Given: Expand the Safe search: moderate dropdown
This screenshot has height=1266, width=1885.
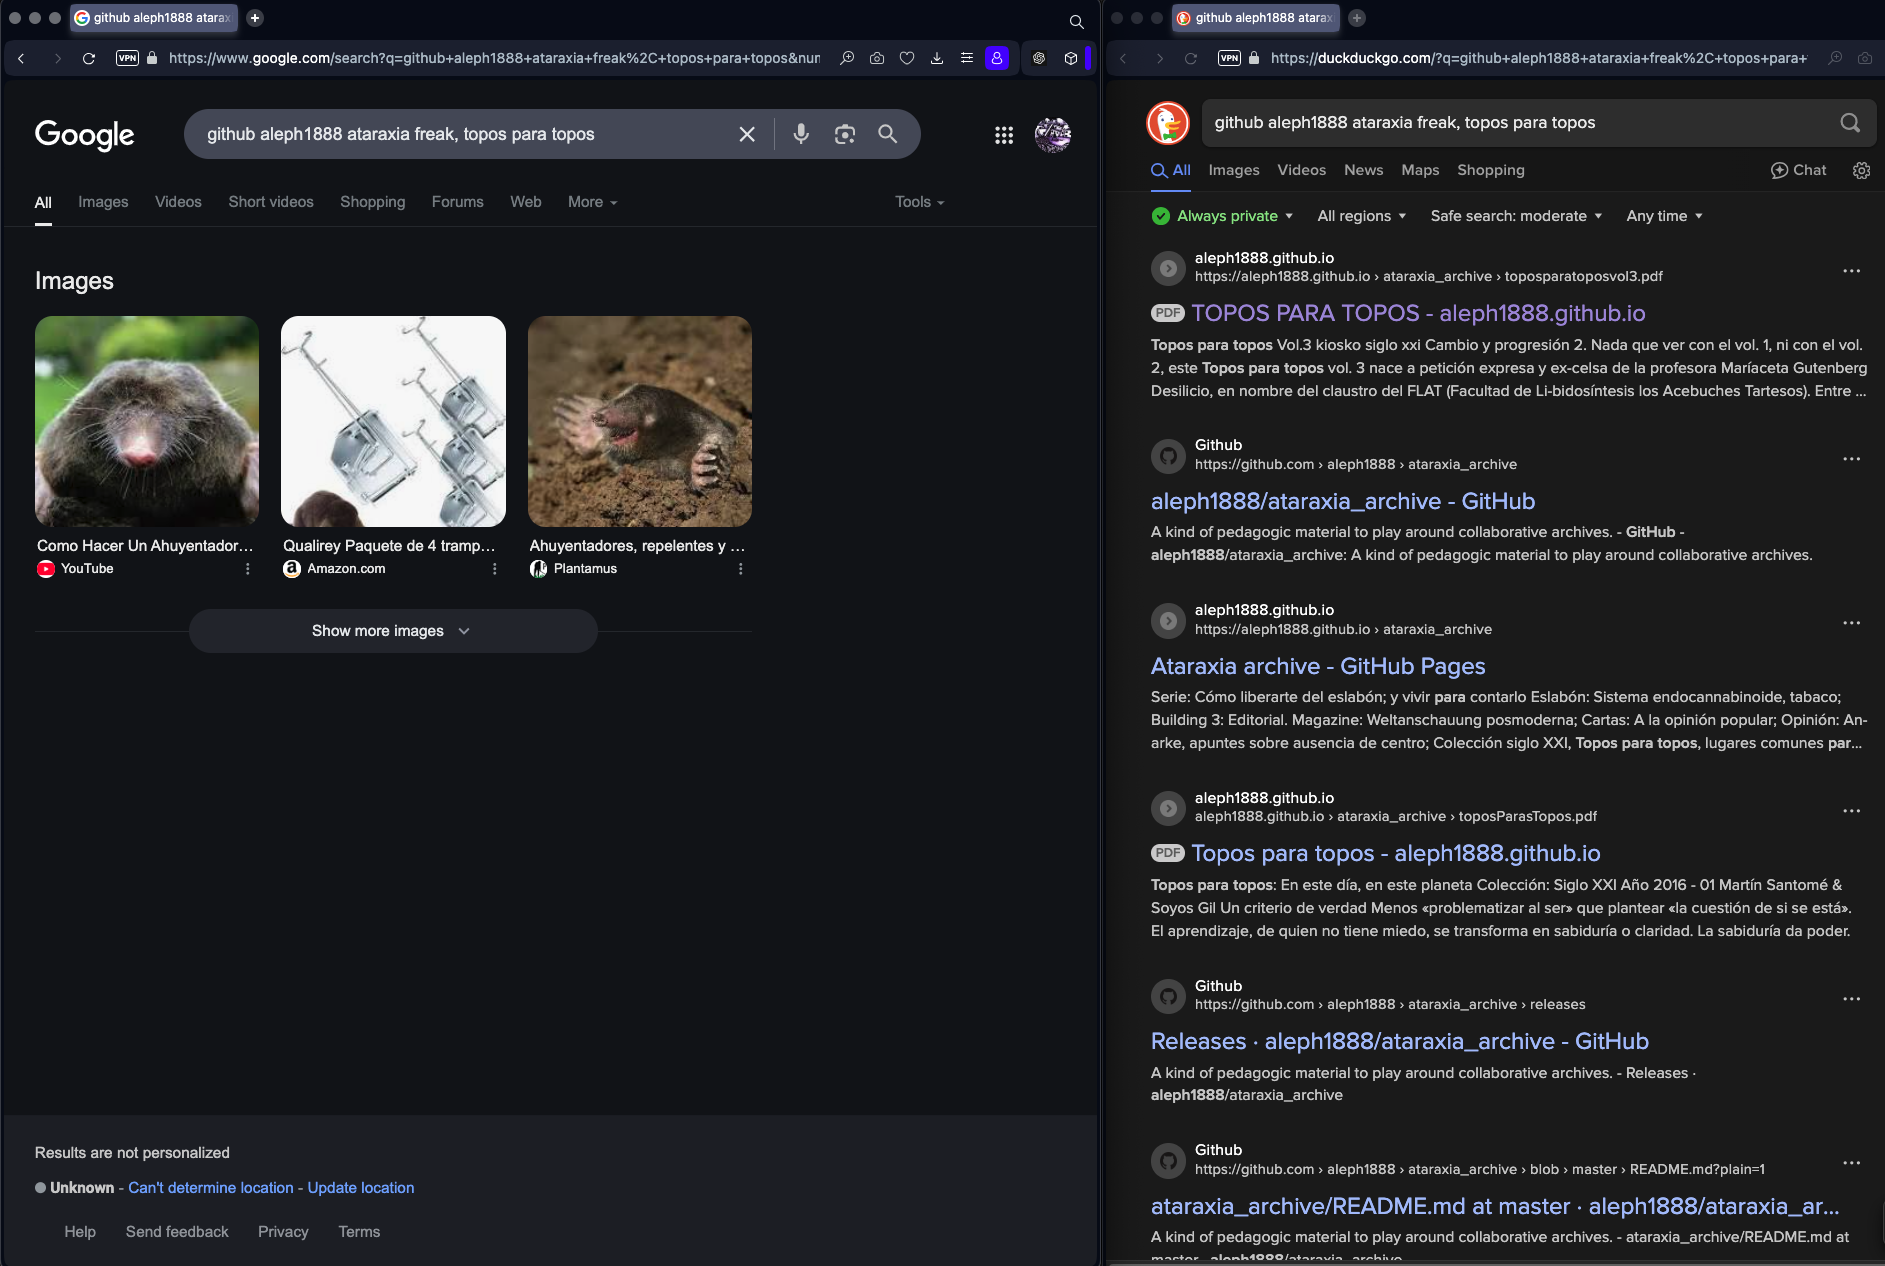Looking at the screenshot, I should (1516, 216).
